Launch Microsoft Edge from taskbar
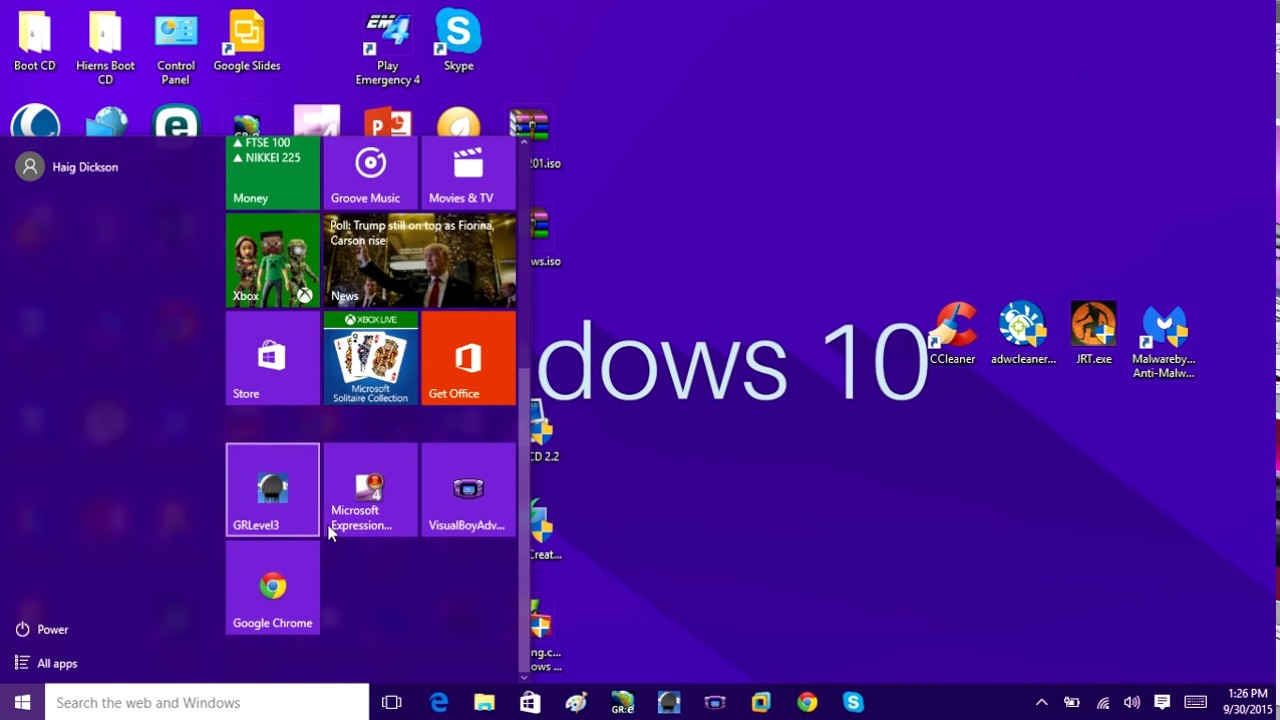This screenshot has height=720, width=1280. pos(439,702)
